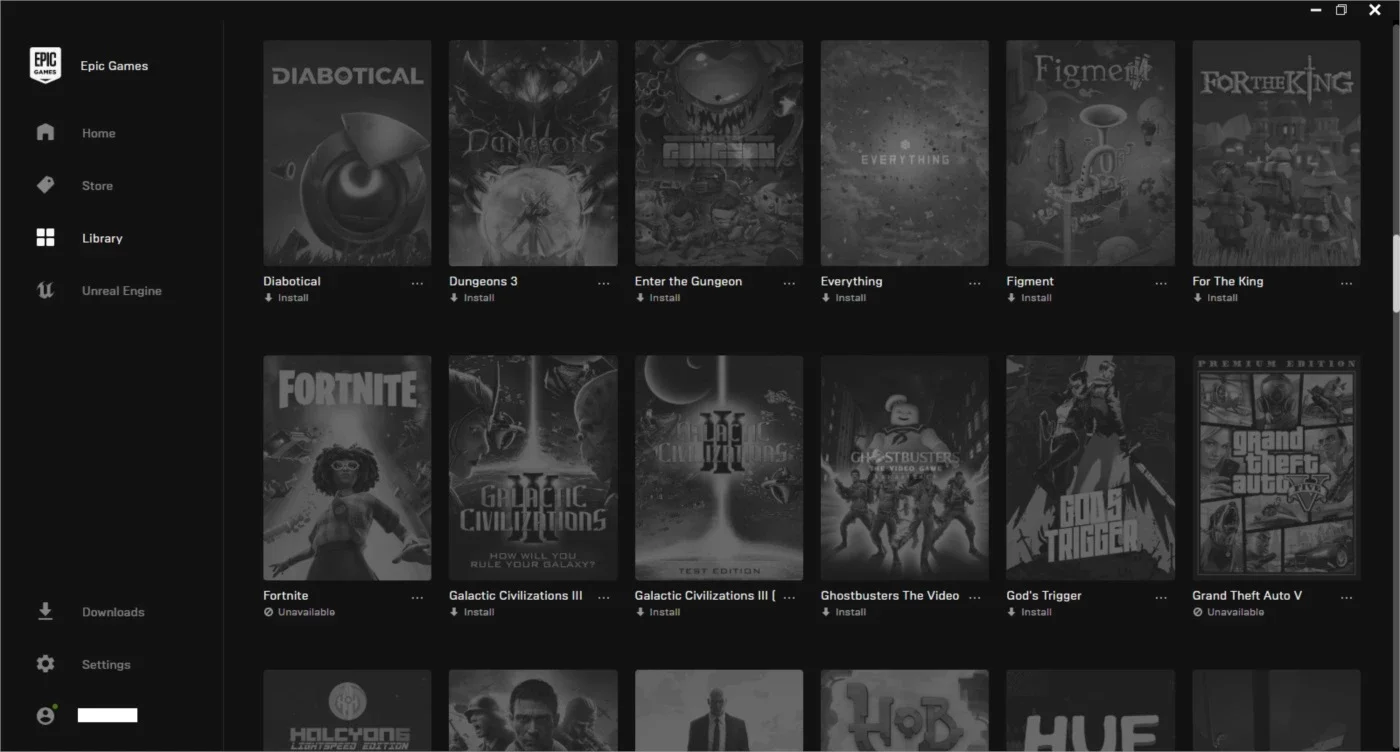Click install arrow icon under Everything
This screenshot has height=752, width=1400.
(826, 298)
